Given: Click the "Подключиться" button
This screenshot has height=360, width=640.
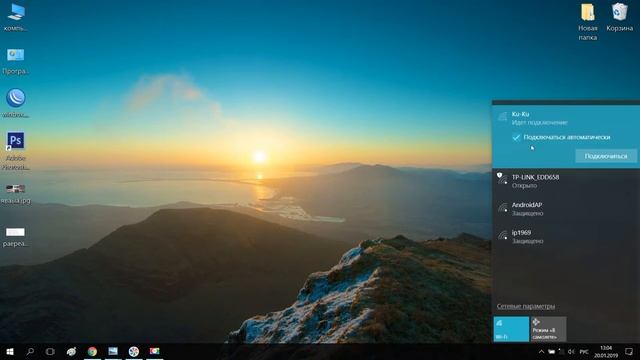Looking at the screenshot, I should [606, 156].
